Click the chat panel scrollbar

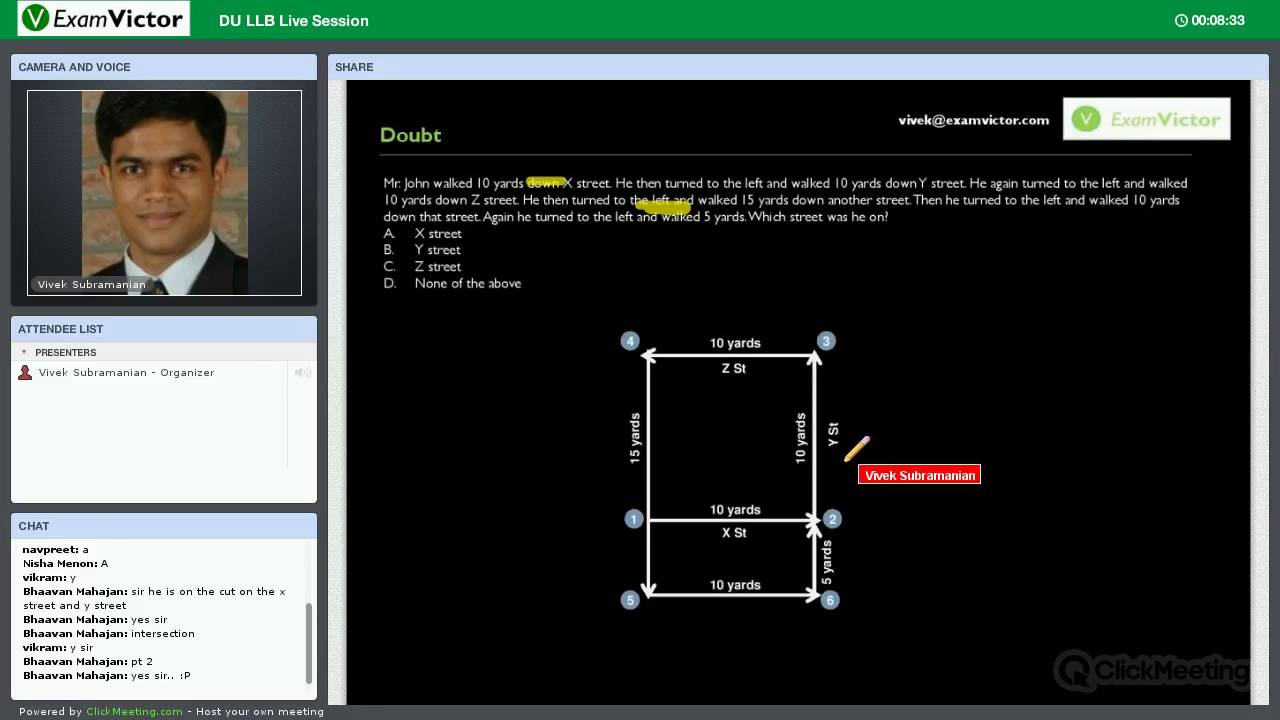coord(308,643)
